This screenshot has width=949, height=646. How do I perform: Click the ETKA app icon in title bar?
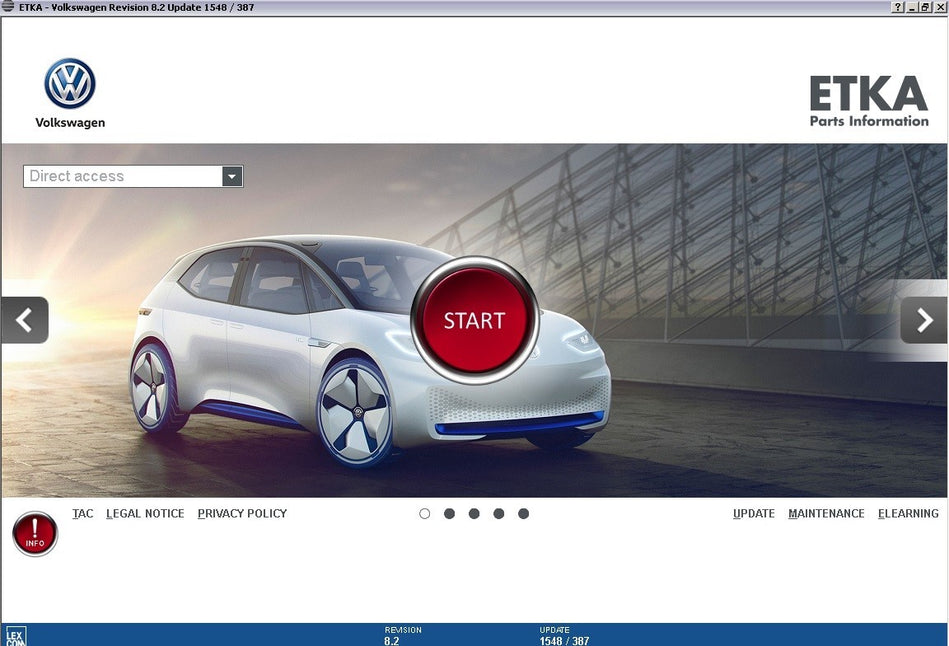click(x=8, y=7)
